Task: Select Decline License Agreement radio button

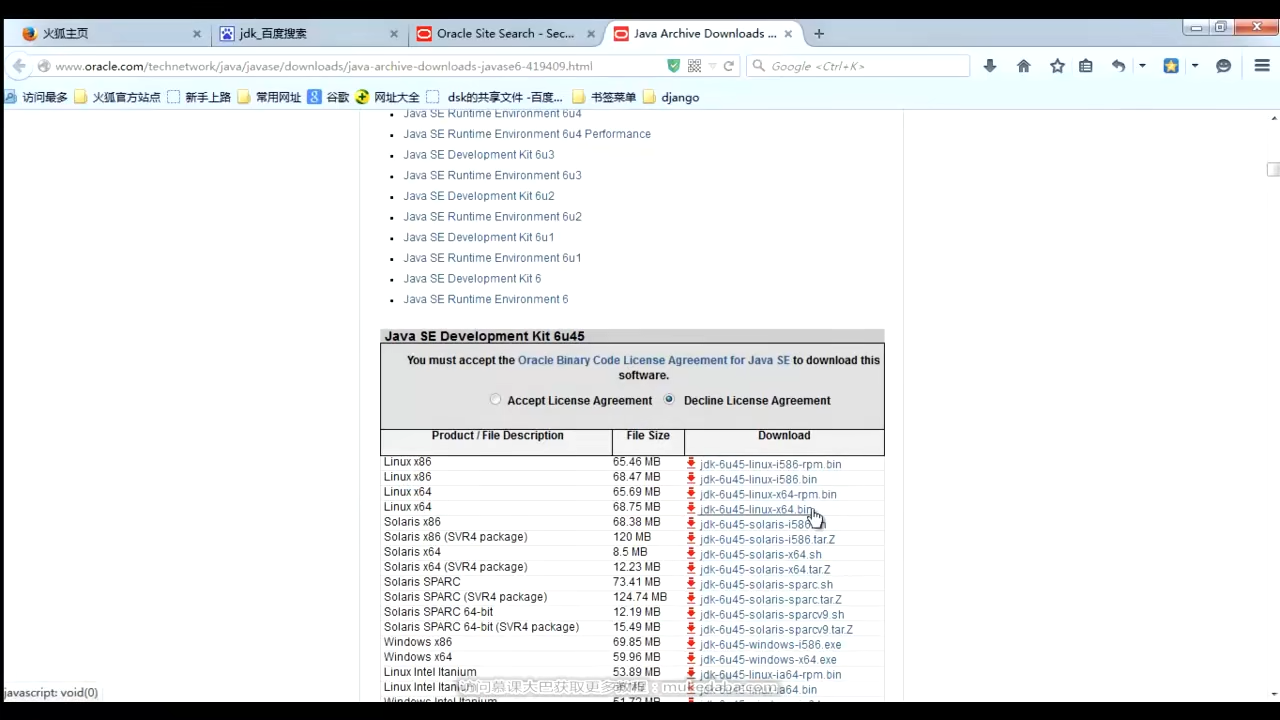Action: coord(669,399)
